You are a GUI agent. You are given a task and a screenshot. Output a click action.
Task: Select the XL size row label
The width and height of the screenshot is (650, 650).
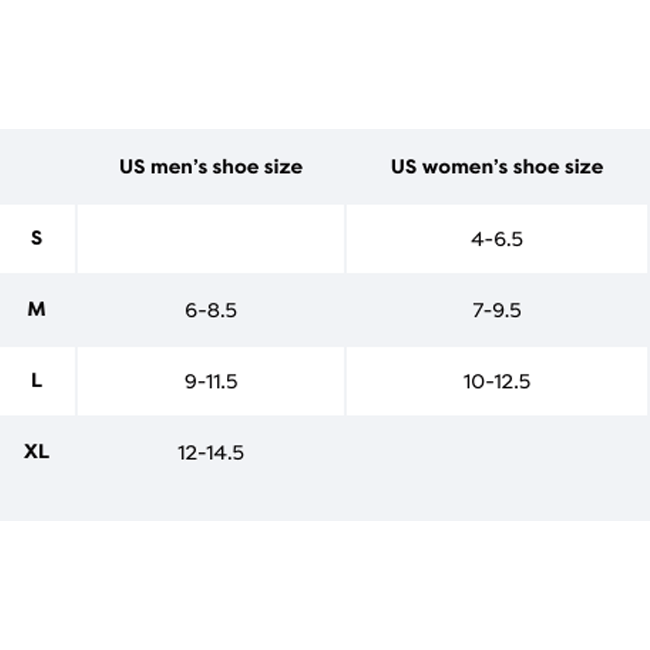pos(37,452)
